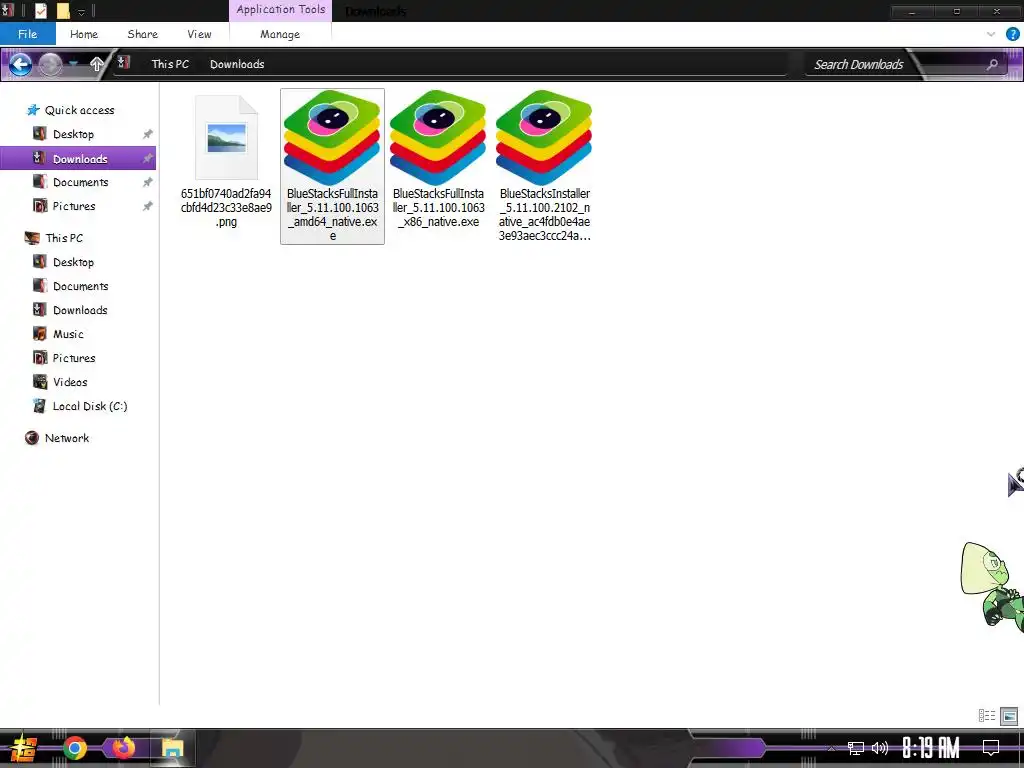Image resolution: width=1024 pixels, height=768 pixels.
Task: Click the 8:19 AM clock
Action: 931,748
